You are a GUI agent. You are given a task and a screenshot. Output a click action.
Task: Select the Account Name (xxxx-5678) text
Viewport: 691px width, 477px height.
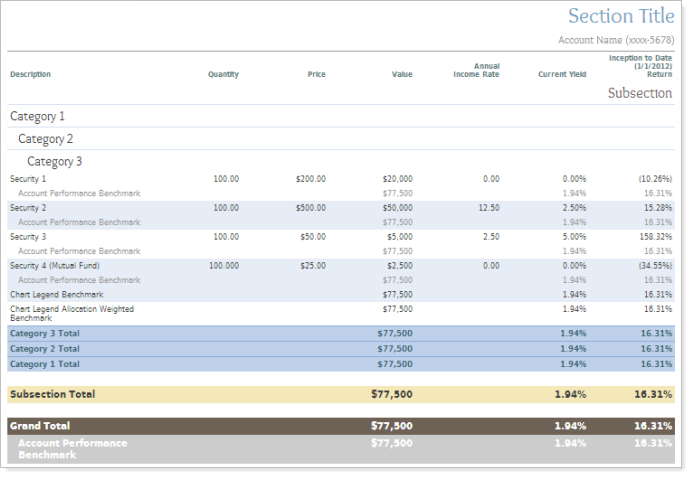[x=615, y=40]
